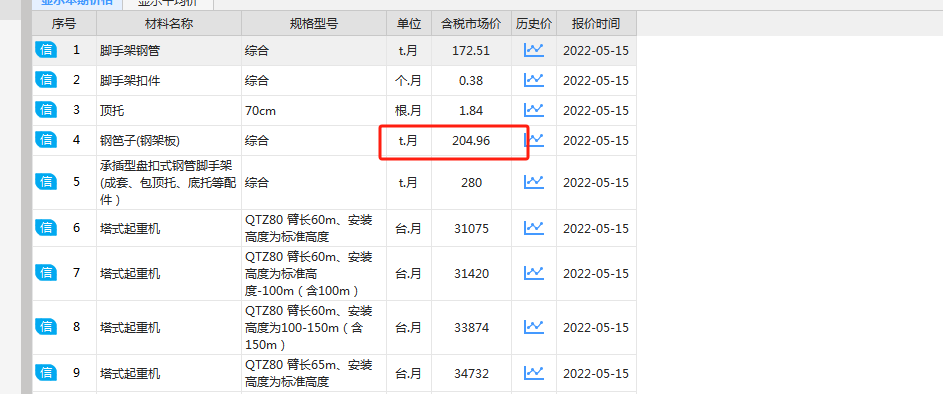Click the 信 badge for 脚手架扣件
This screenshot has height=394, width=943.
tap(46, 80)
